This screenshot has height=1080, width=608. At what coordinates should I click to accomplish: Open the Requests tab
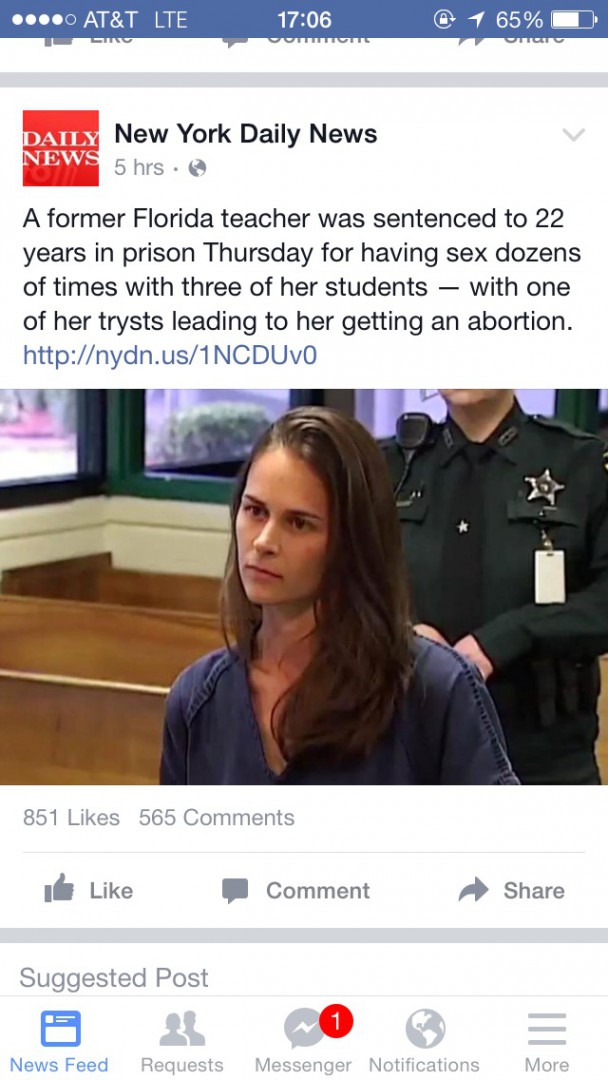[x=182, y=1041]
